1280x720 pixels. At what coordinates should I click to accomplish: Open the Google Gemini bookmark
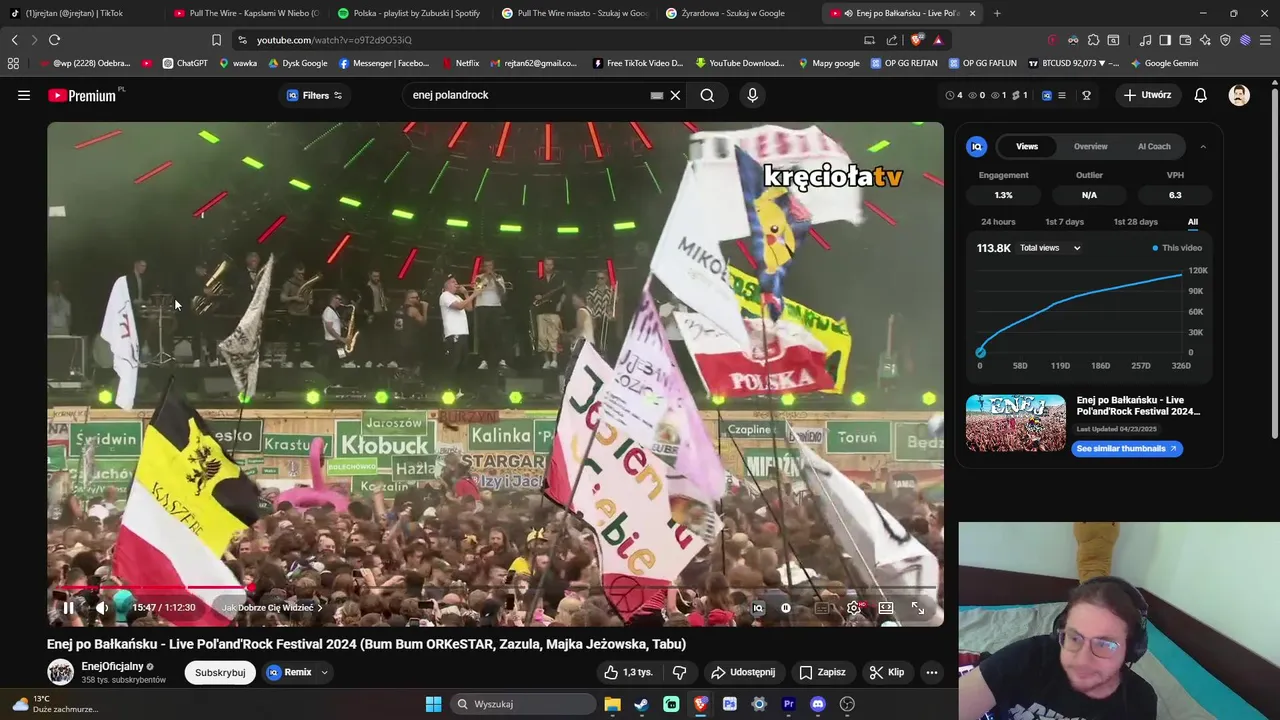point(1164,63)
